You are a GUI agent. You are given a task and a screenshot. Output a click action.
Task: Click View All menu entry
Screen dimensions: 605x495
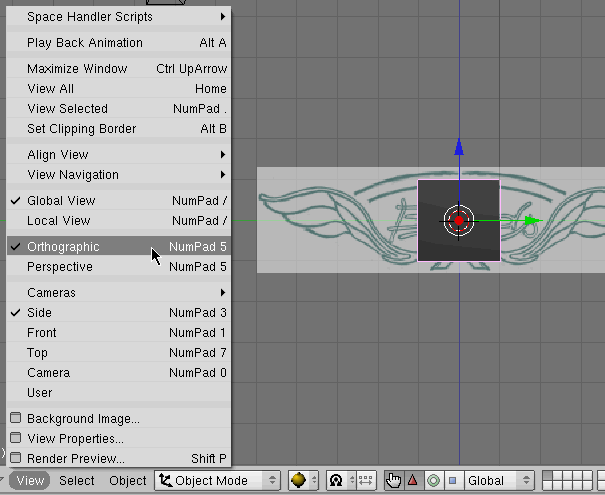point(119,89)
